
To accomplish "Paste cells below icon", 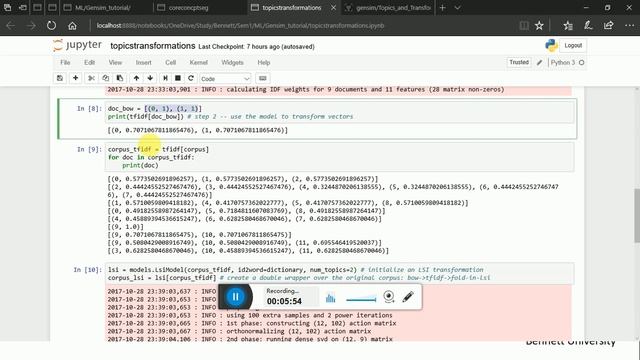I will (120, 78).
